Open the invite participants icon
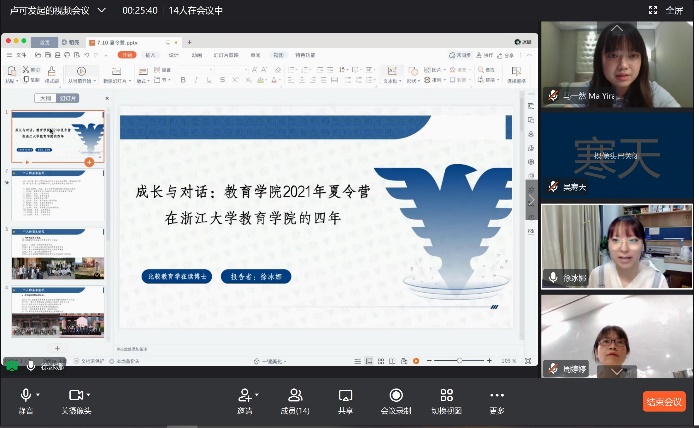The height and width of the screenshot is (428, 699). [244, 396]
